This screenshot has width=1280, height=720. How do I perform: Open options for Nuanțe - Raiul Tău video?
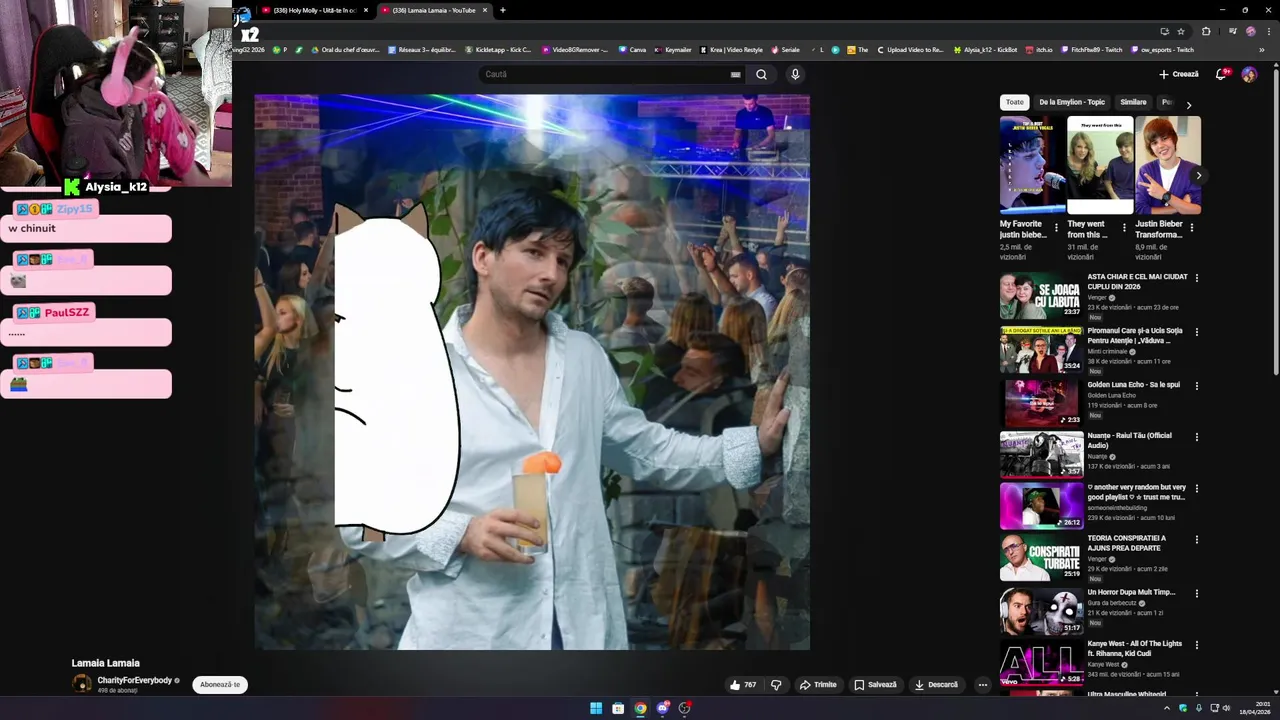[1196, 437]
